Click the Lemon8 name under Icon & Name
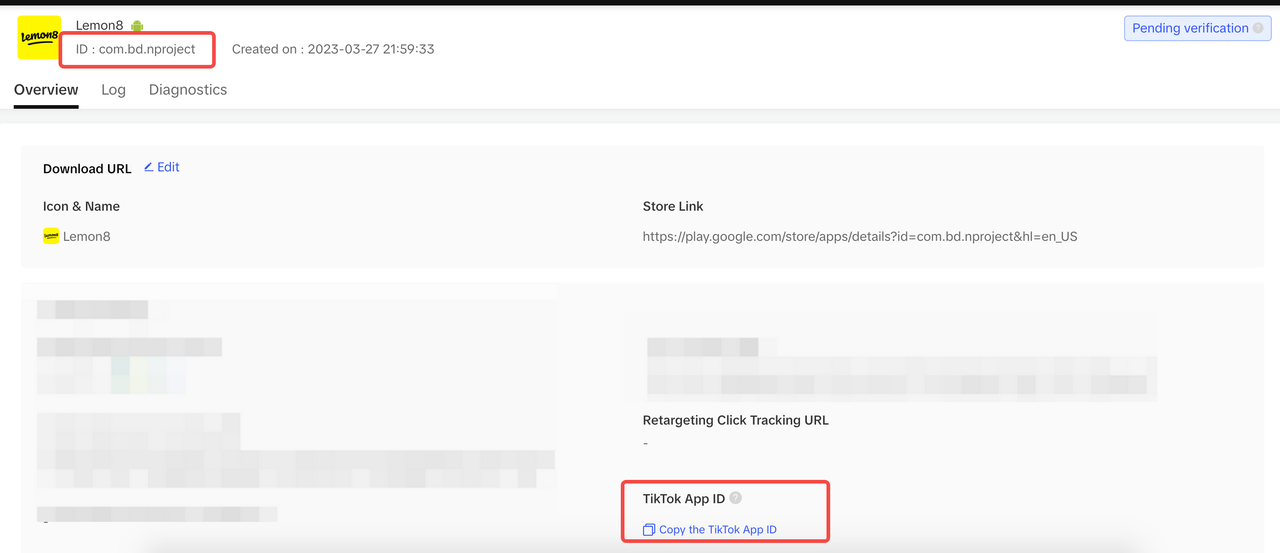This screenshot has width=1280, height=553. tap(87, 237)
